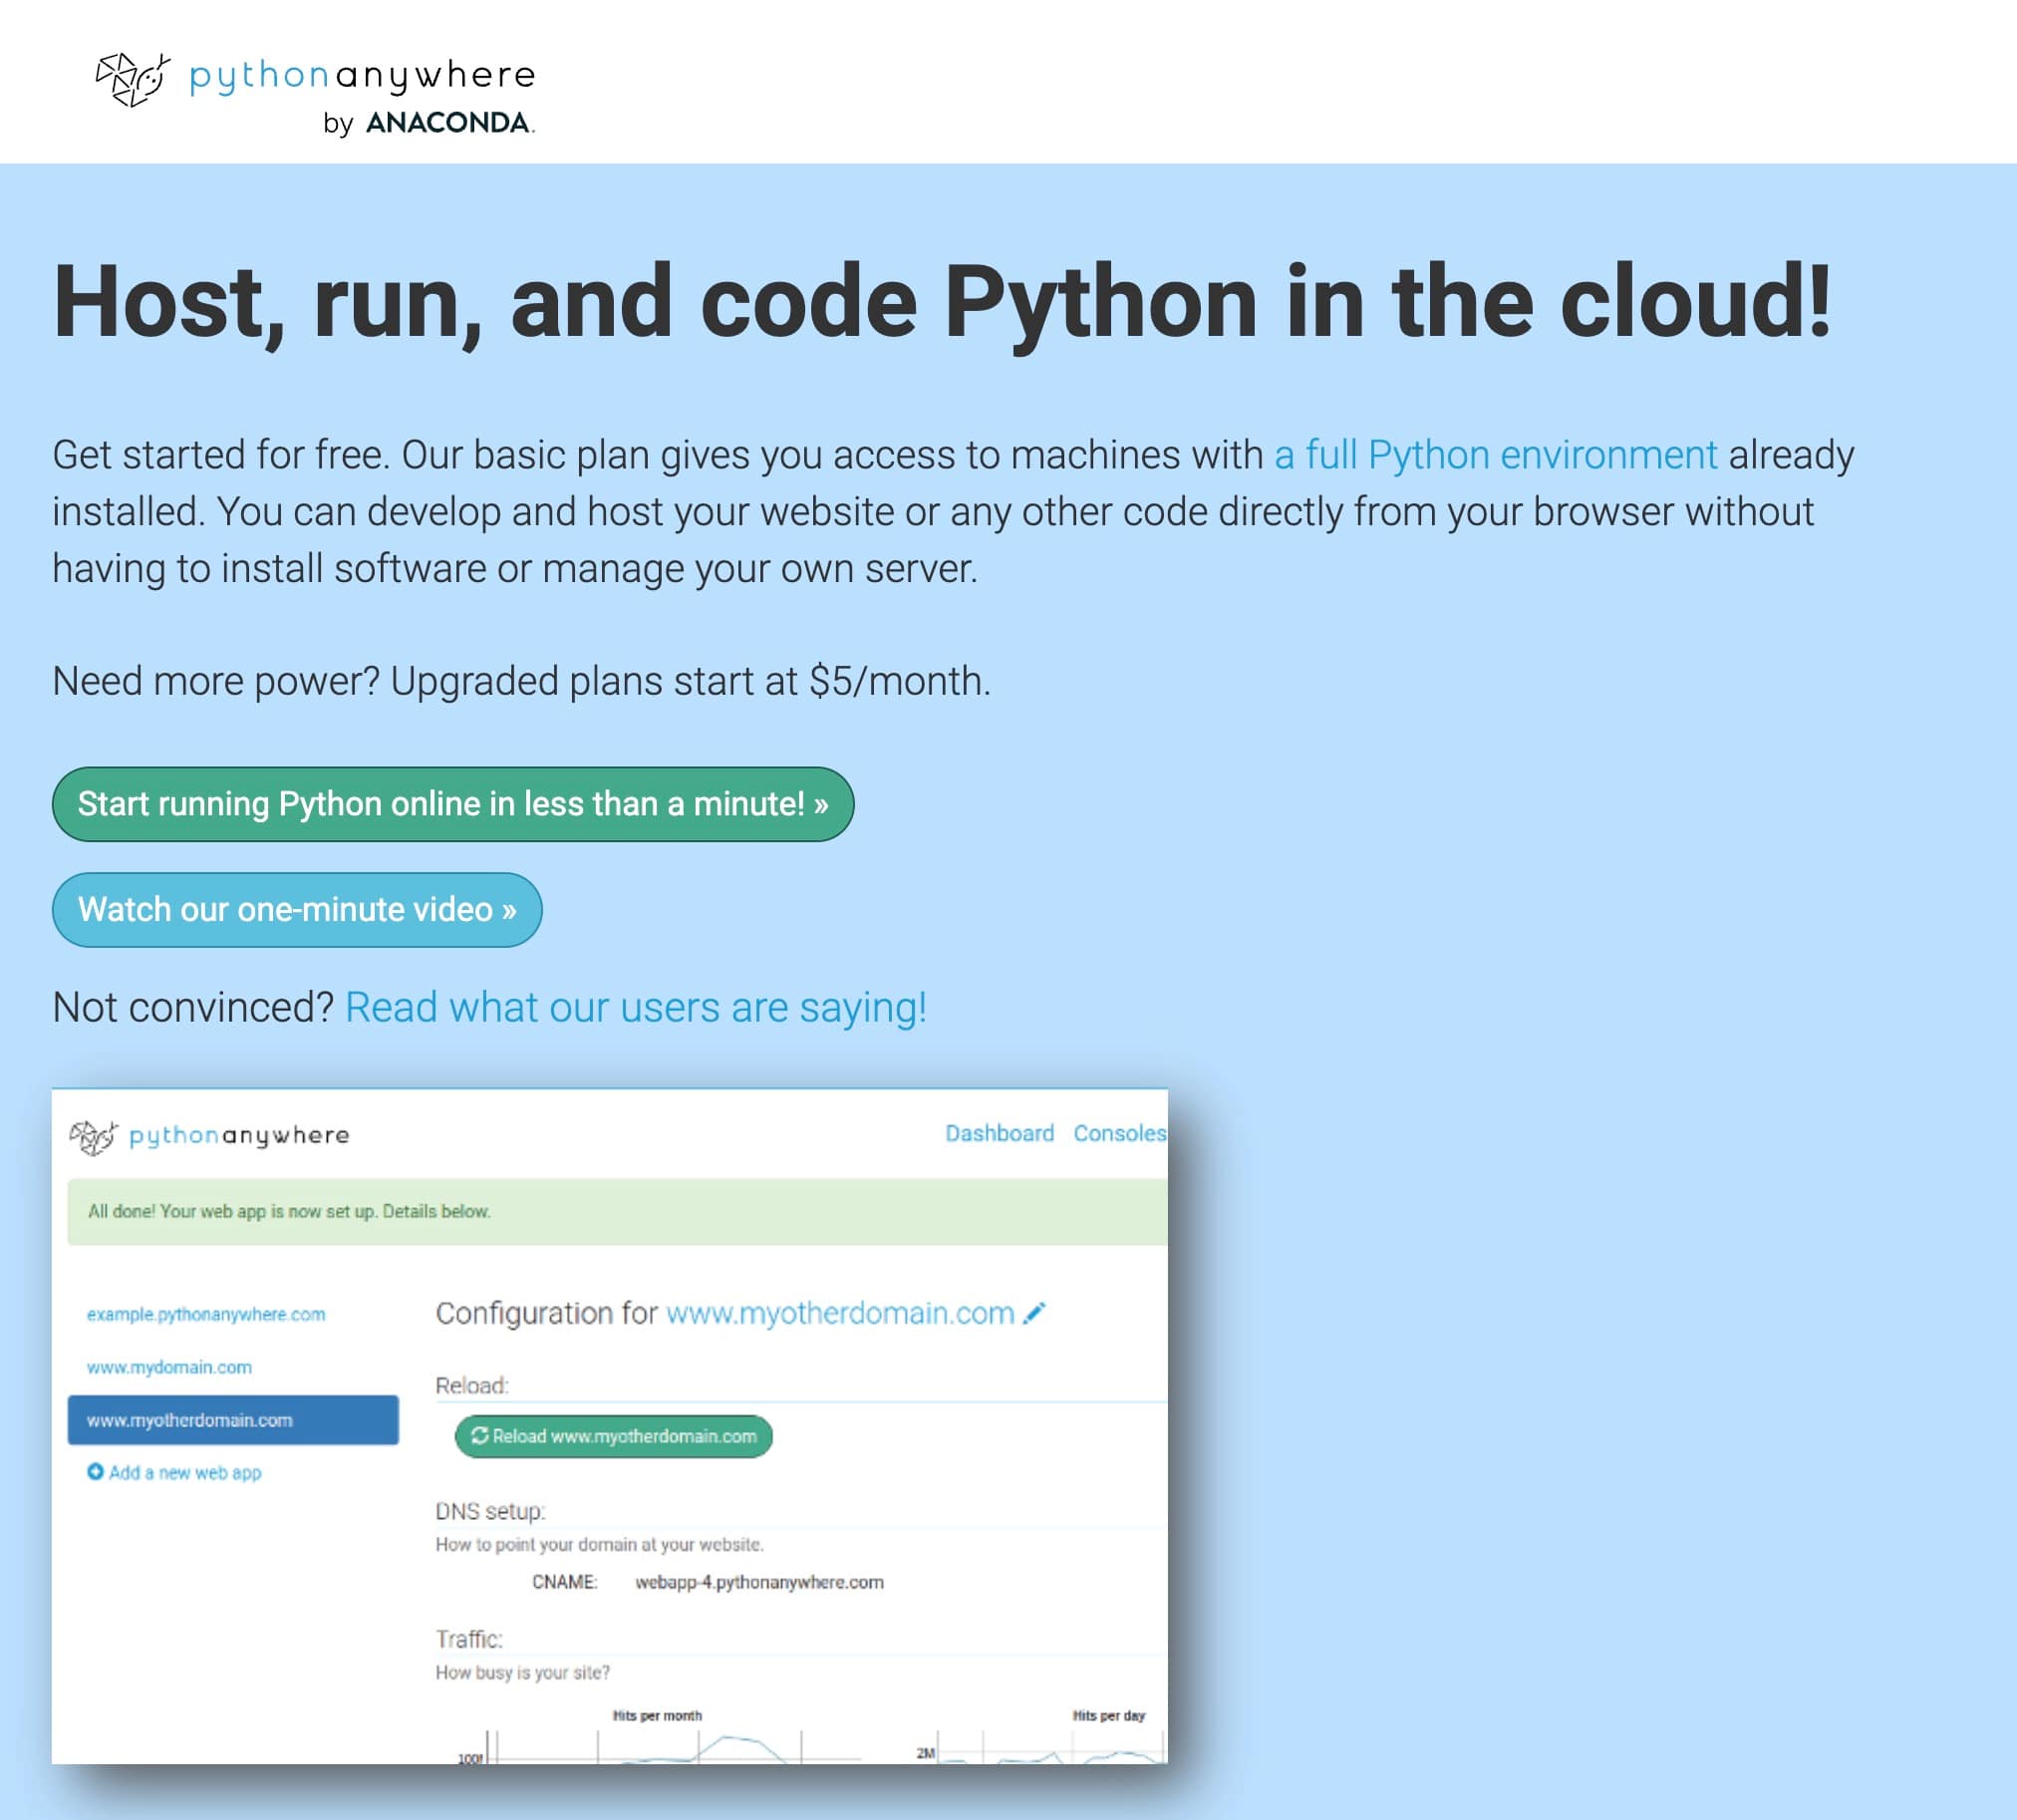Follow the a full Python environment link

[1494, 454]
